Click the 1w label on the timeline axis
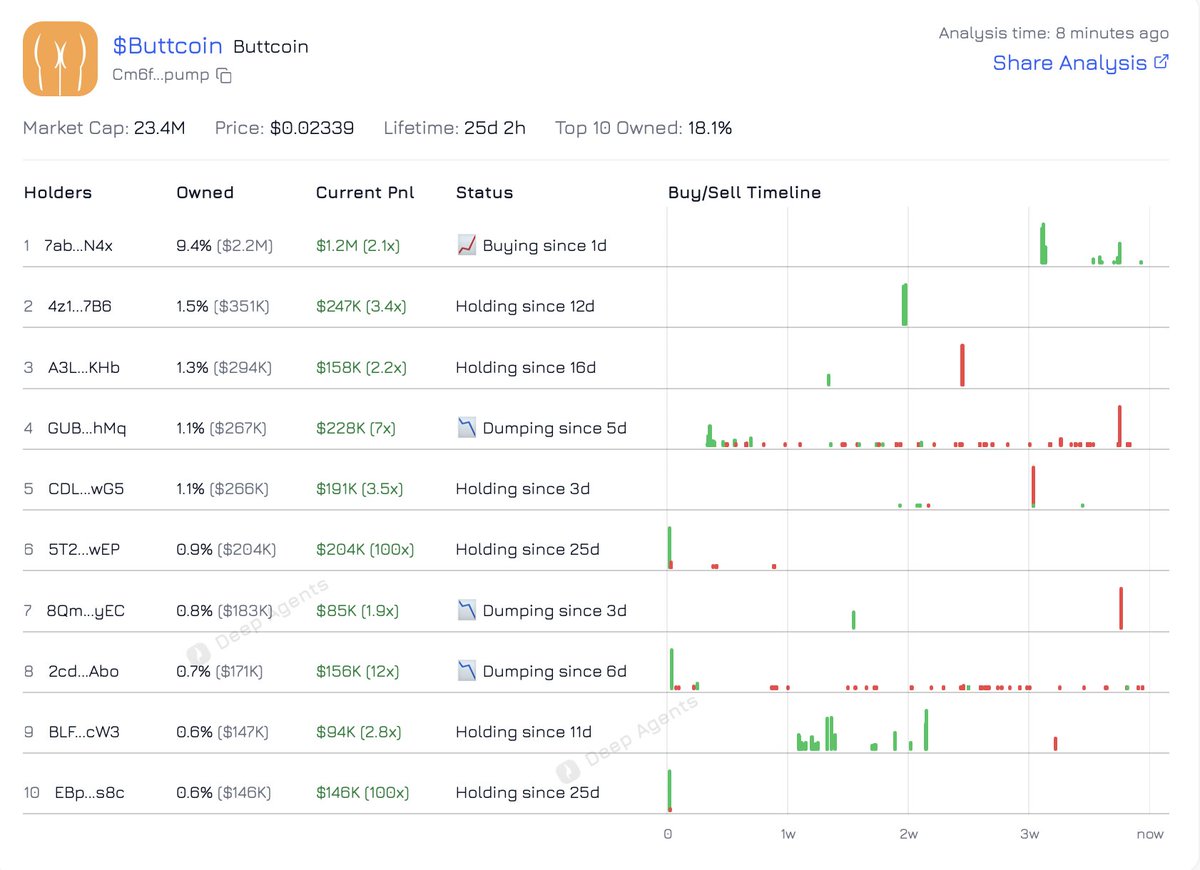Viewport: 1200px width, 870px height. click(788, 834)
